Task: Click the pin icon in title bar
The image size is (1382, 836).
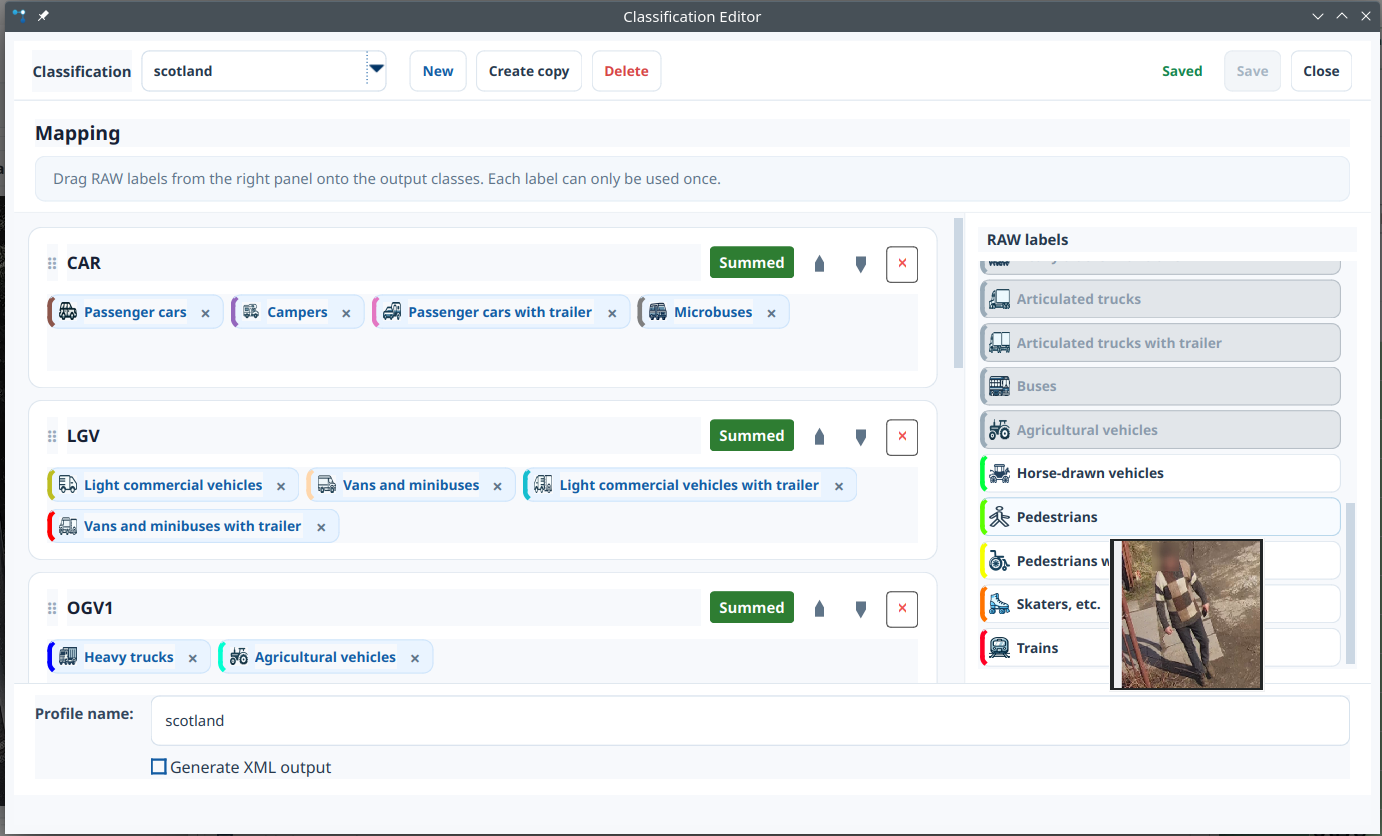Action: tap(43, 16)
